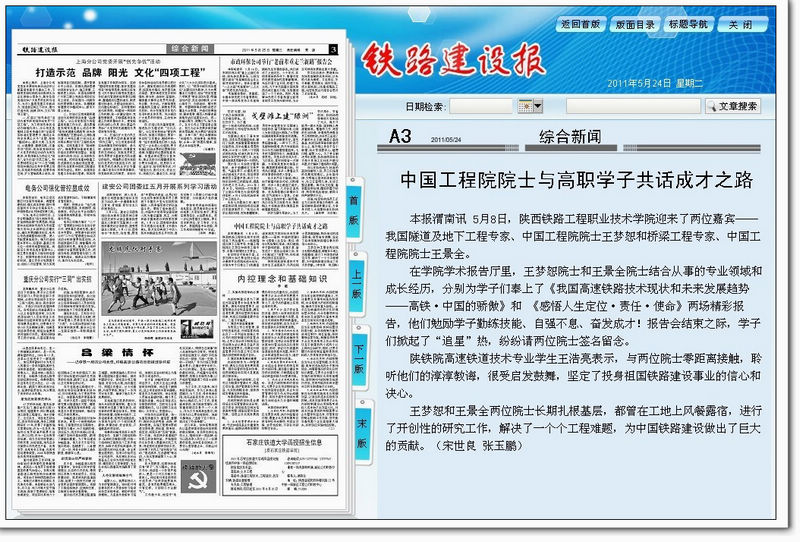Open 标题导航 headline navigation
The image size is (800, 542).
point(689,23)
